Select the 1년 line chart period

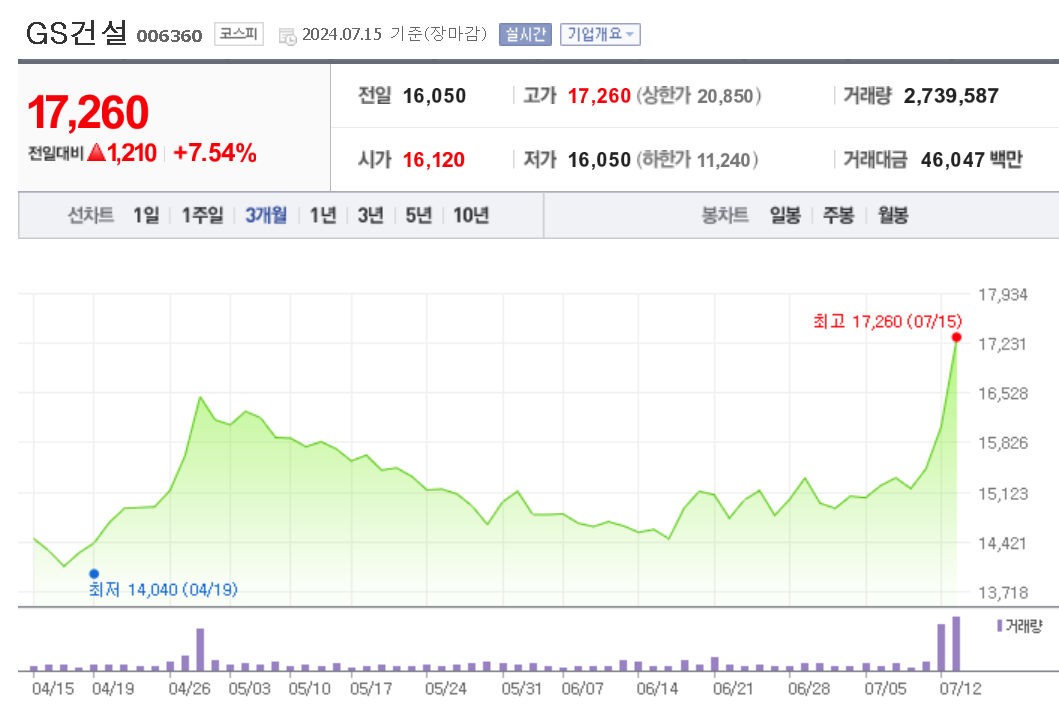pos(323,215)
